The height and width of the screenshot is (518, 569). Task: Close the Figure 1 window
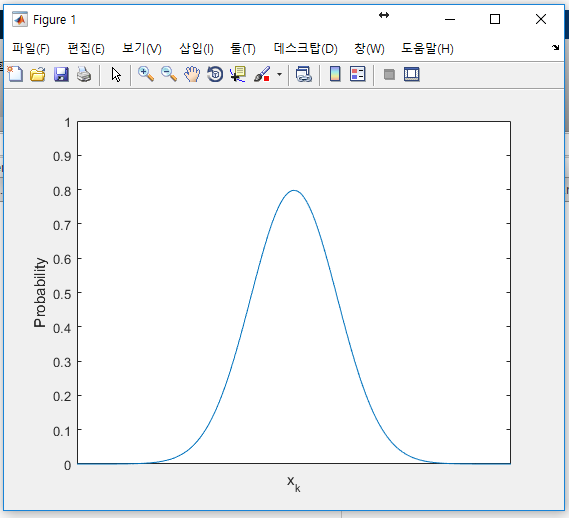[541, 19]
